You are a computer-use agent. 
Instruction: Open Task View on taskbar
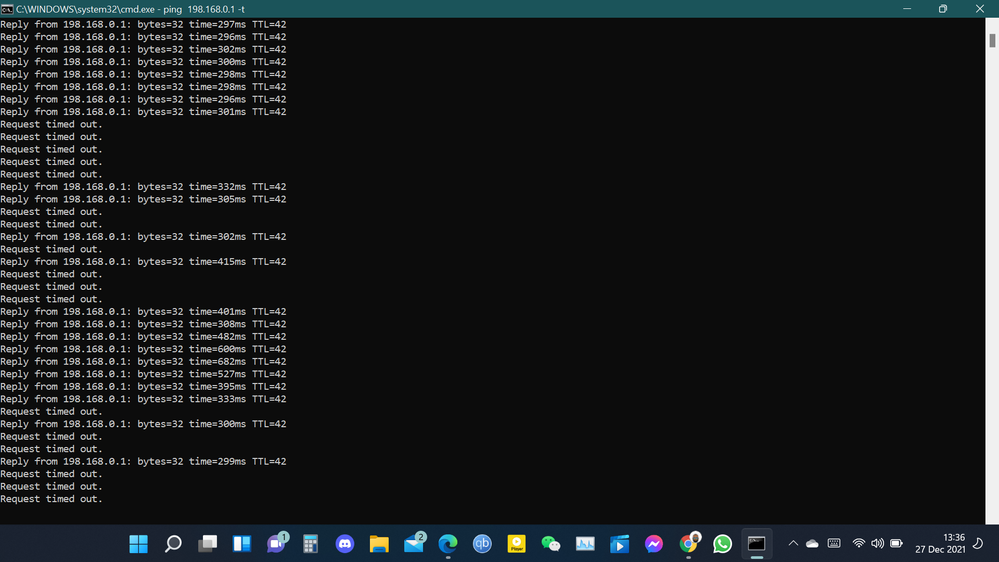click(x=207, y=544)
